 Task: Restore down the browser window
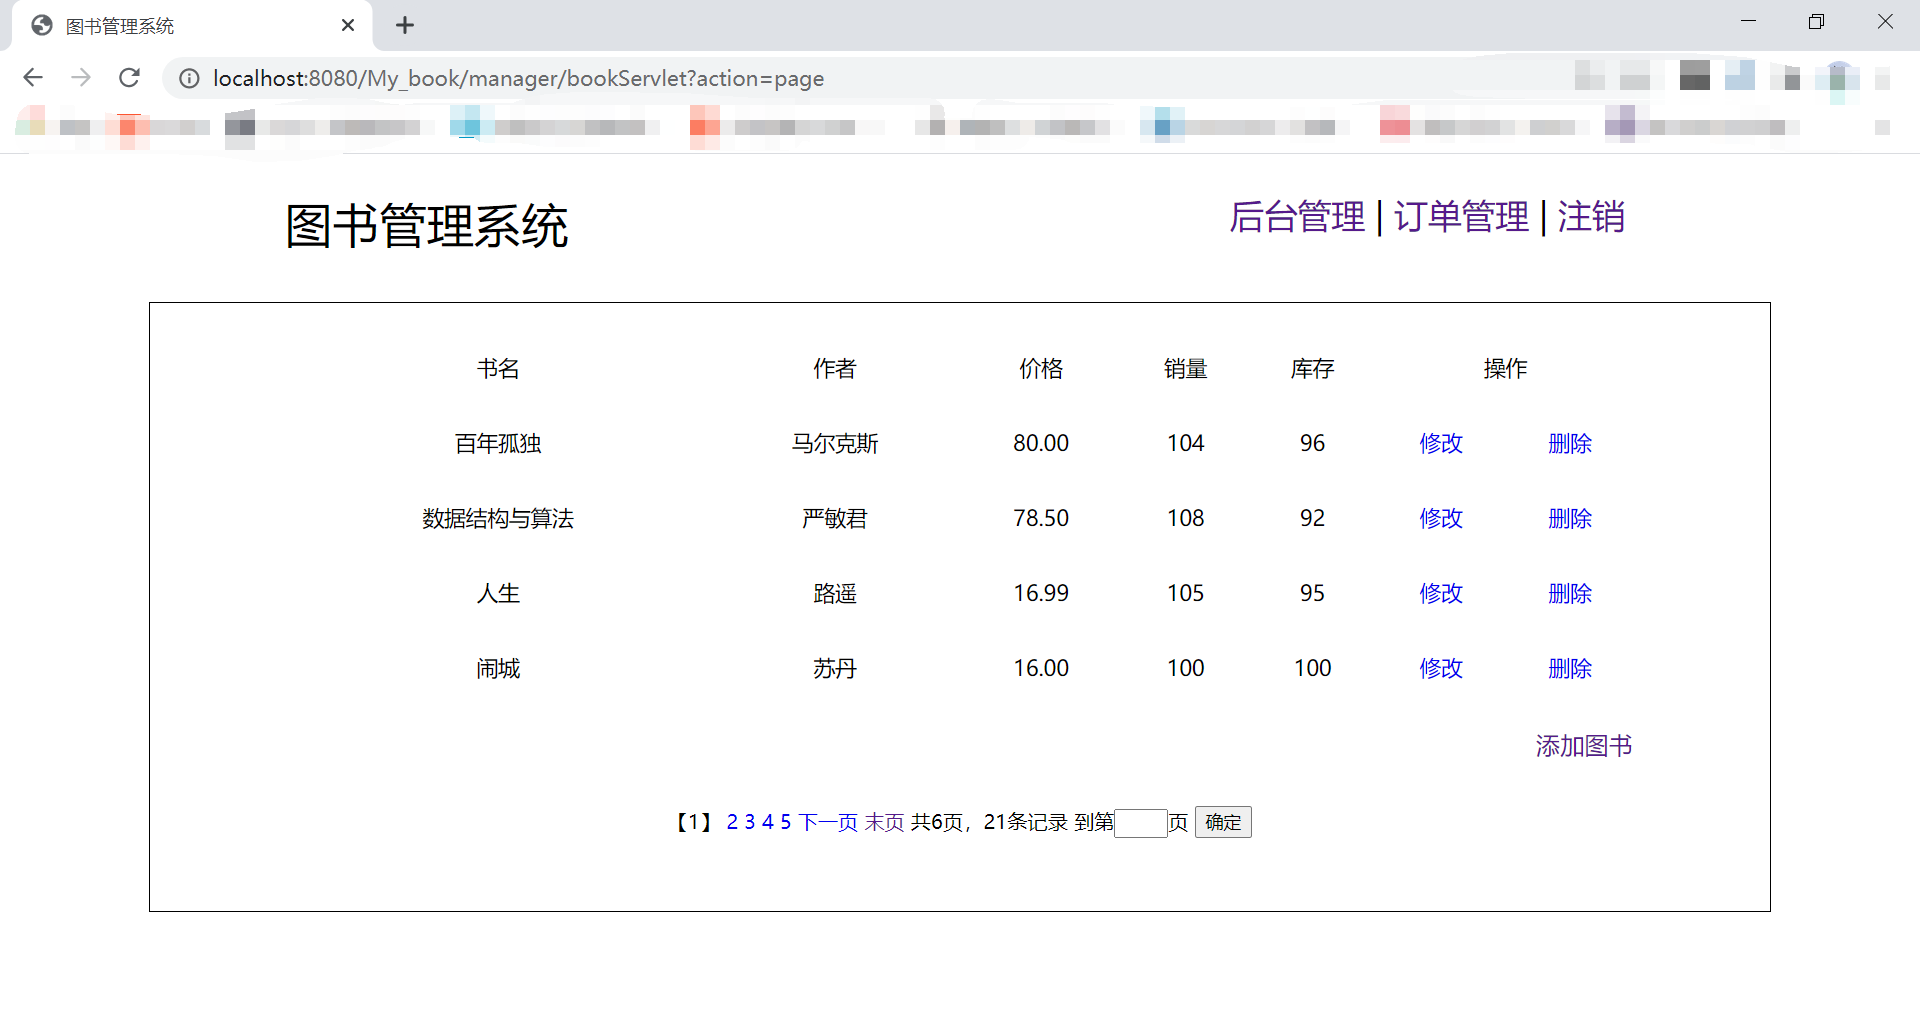point(1817,22)
